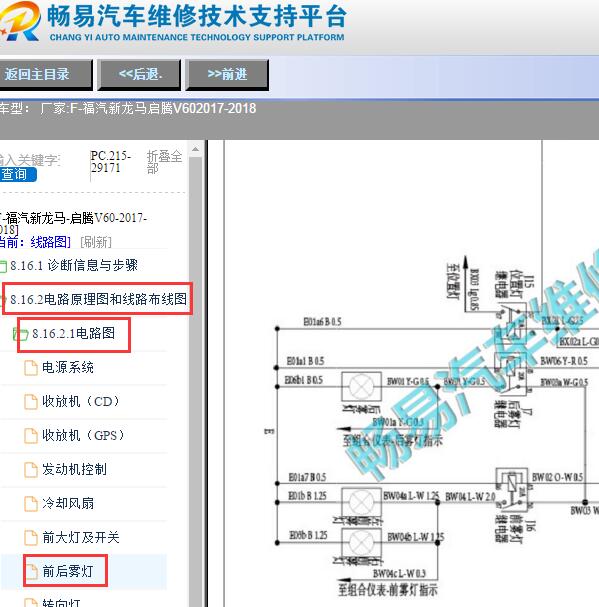Select 收放机（GPS） diagram
Viewport: 599px width, 607px height.
click(x=84, y=436)
